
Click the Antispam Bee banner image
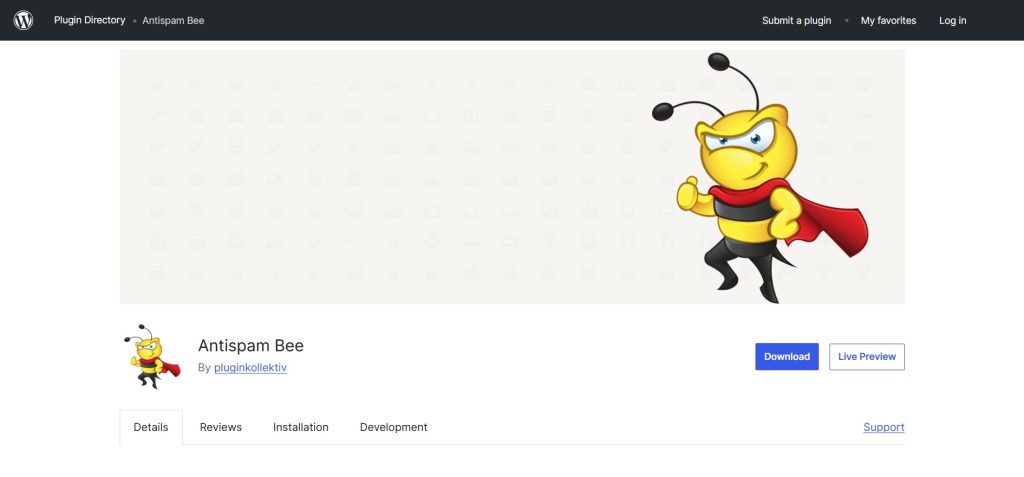pos(512,176)
